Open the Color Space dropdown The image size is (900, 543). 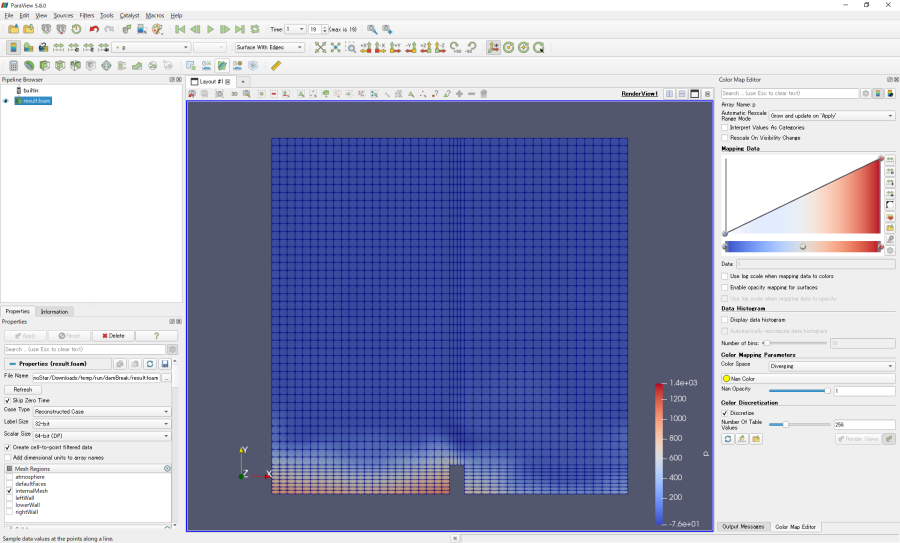click(x=832, y=366)
